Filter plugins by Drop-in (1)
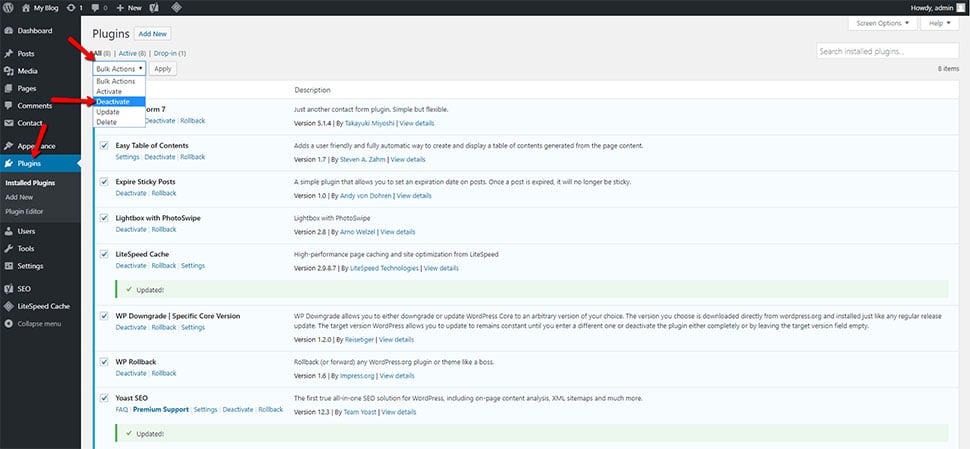 click(170, 54)
